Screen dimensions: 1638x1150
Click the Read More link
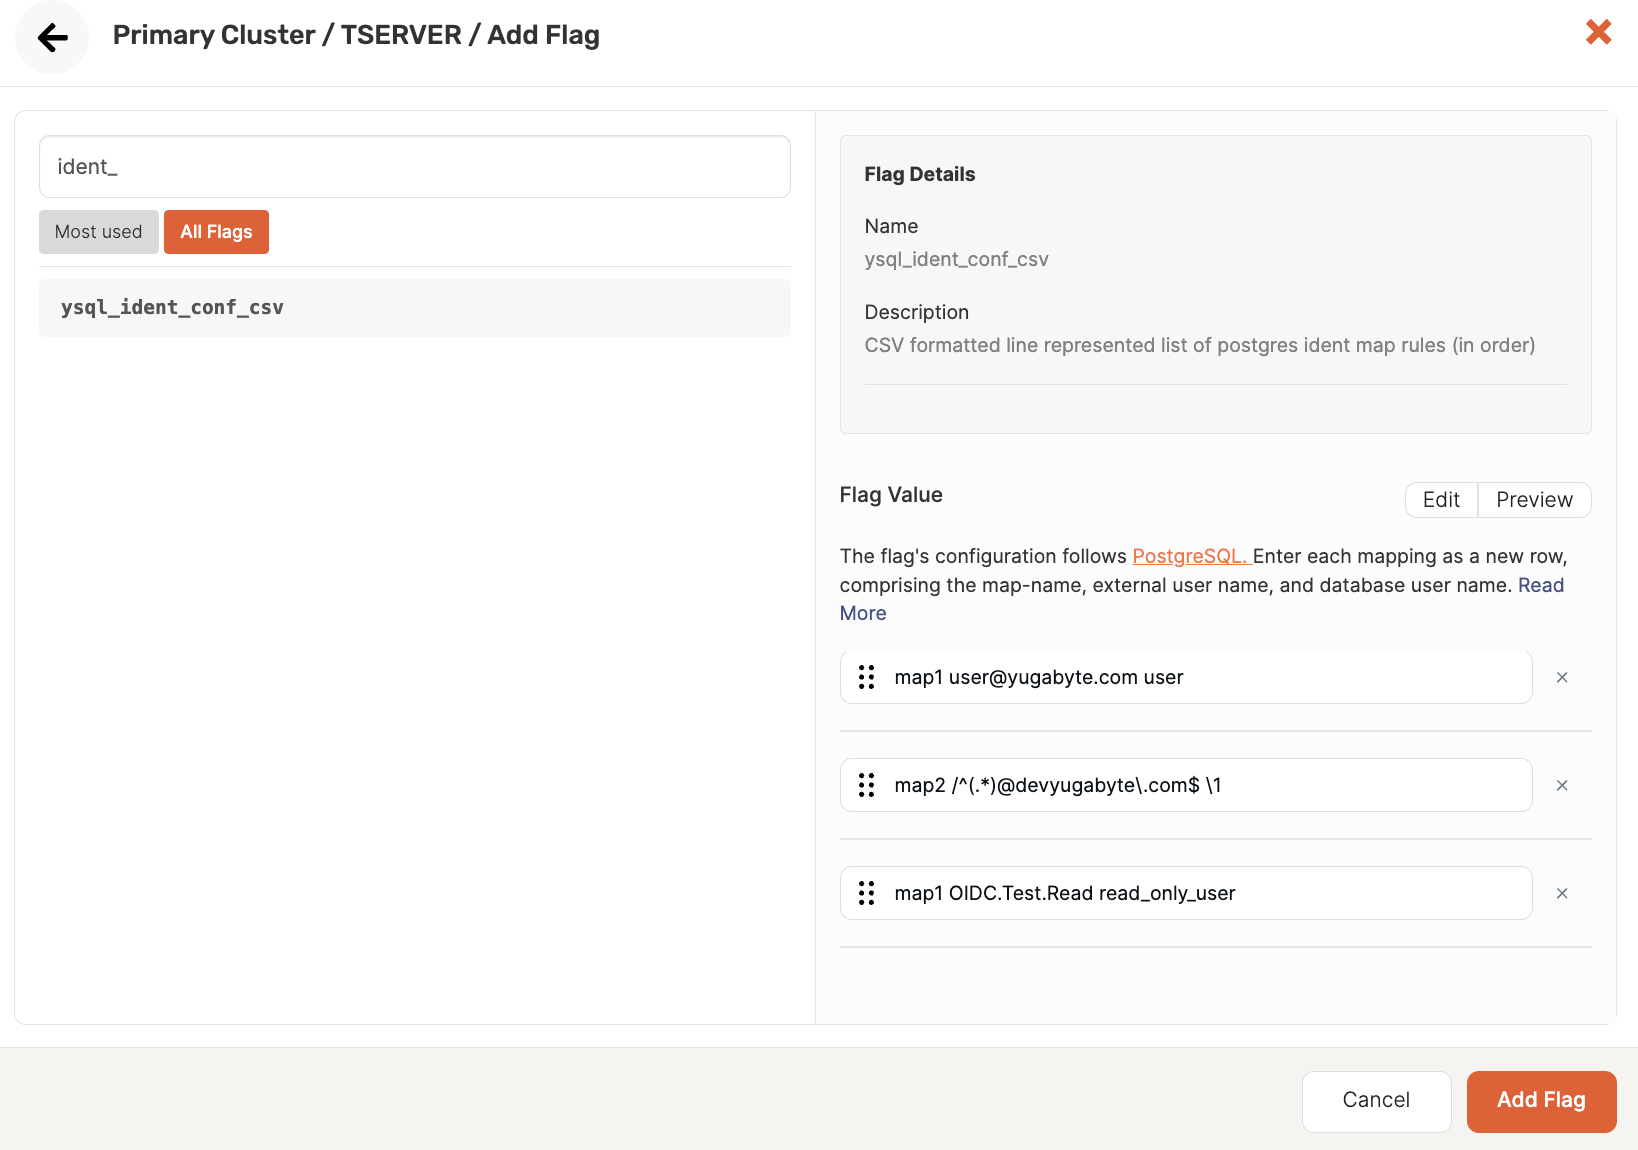(x=1540, y=585)
